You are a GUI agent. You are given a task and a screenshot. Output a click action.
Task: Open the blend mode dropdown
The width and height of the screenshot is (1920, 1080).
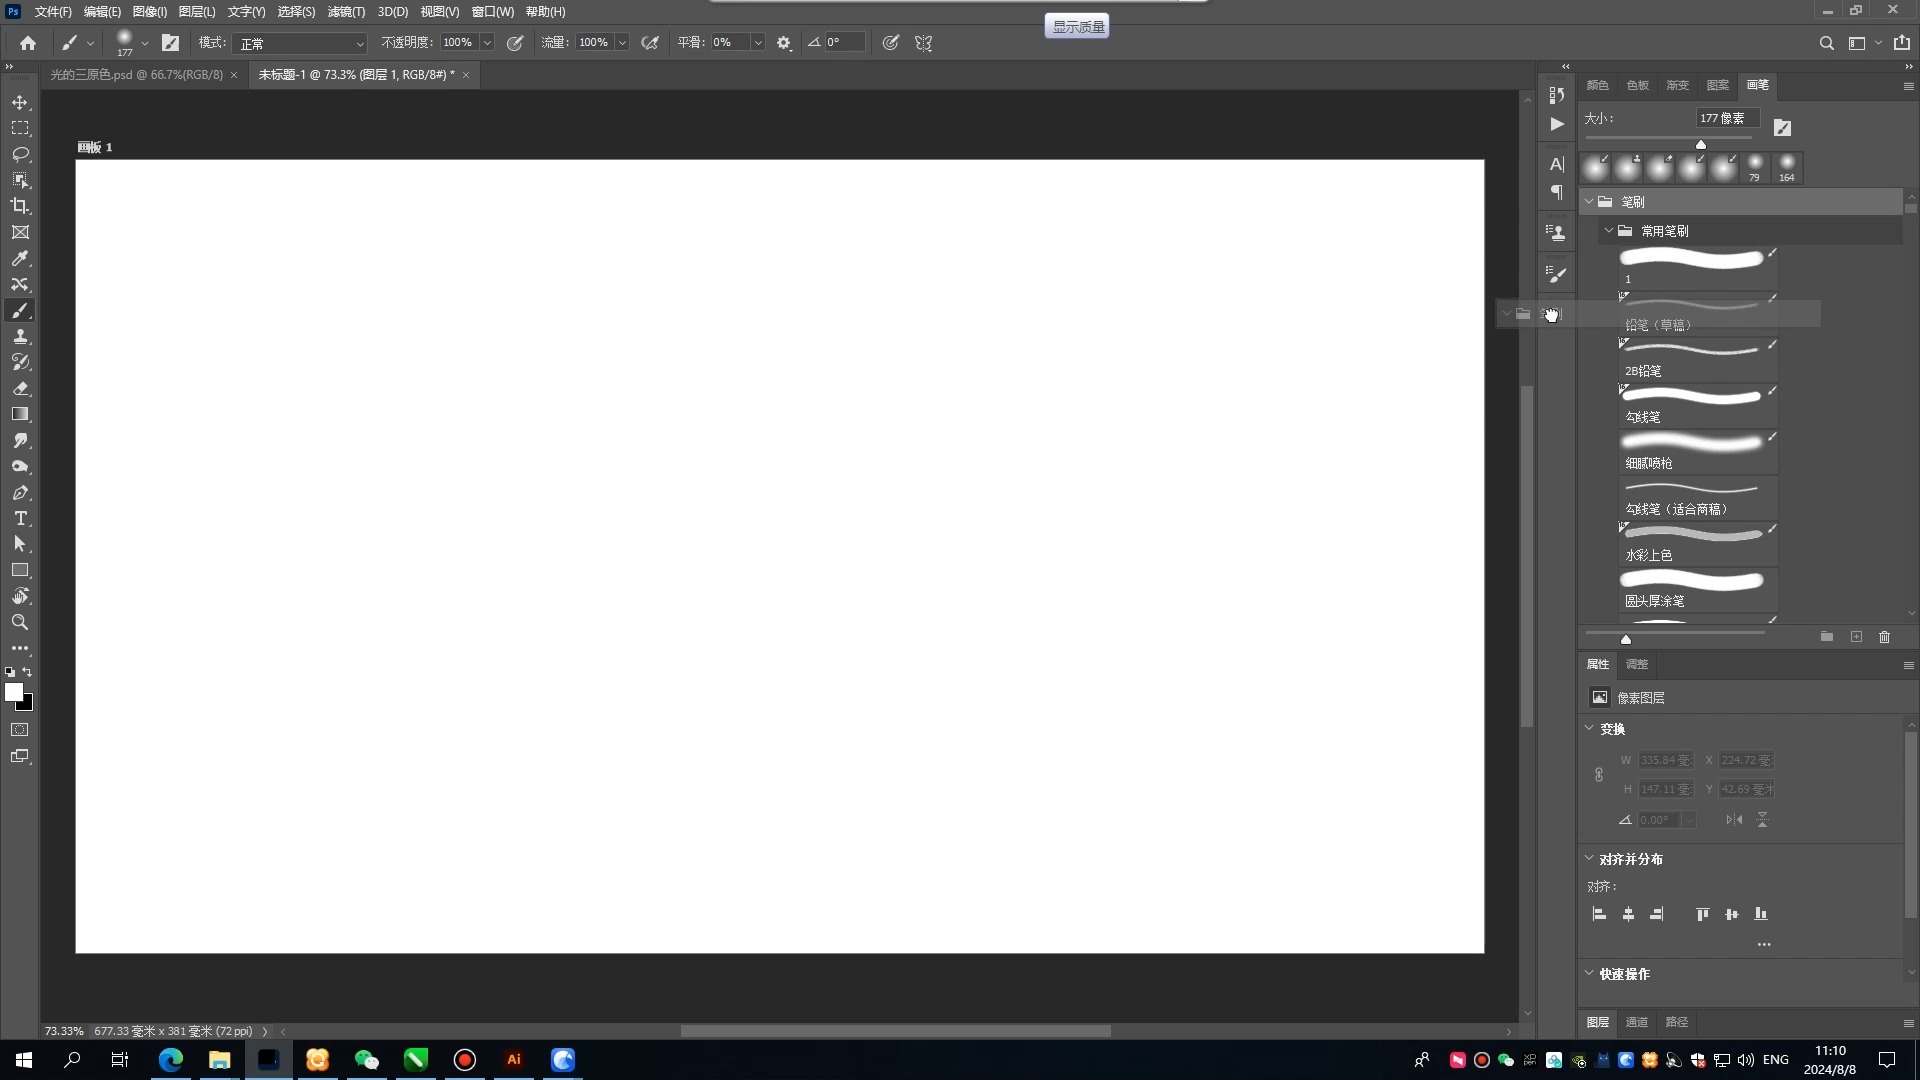point(301,43)
